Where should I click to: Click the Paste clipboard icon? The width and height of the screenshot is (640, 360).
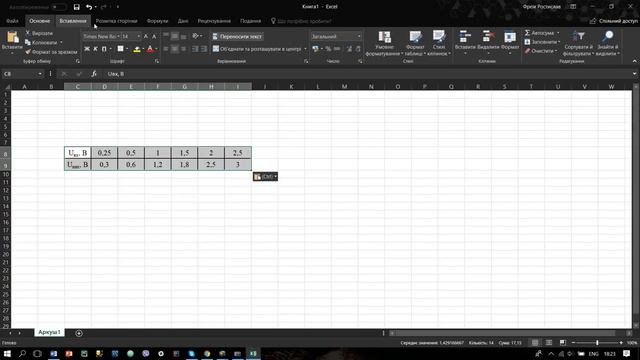12,38
